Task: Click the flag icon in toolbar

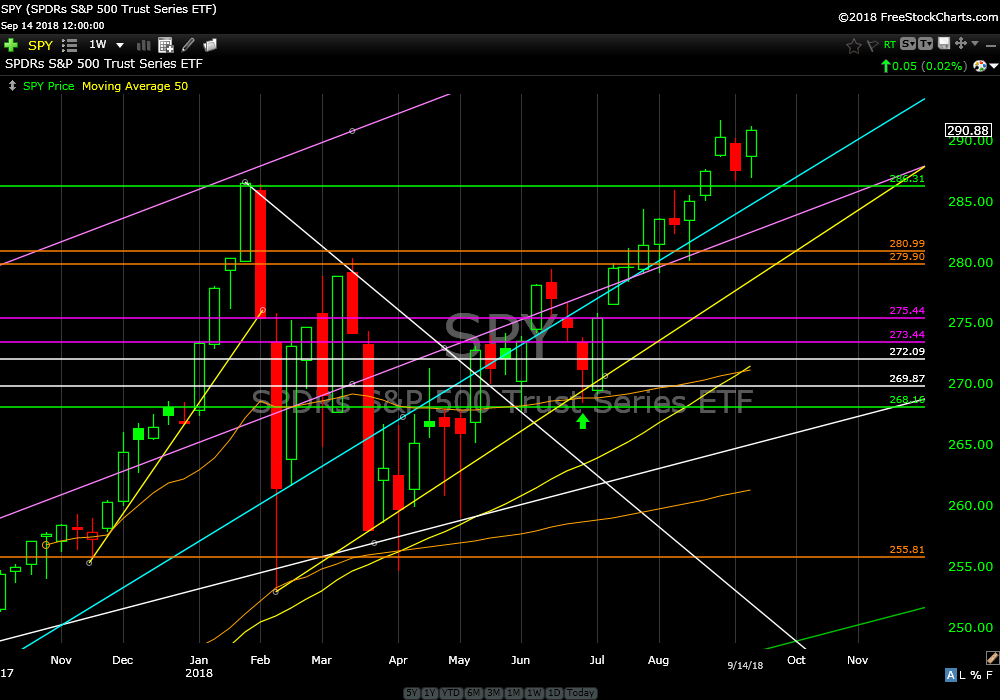Action: coord(871,45)
